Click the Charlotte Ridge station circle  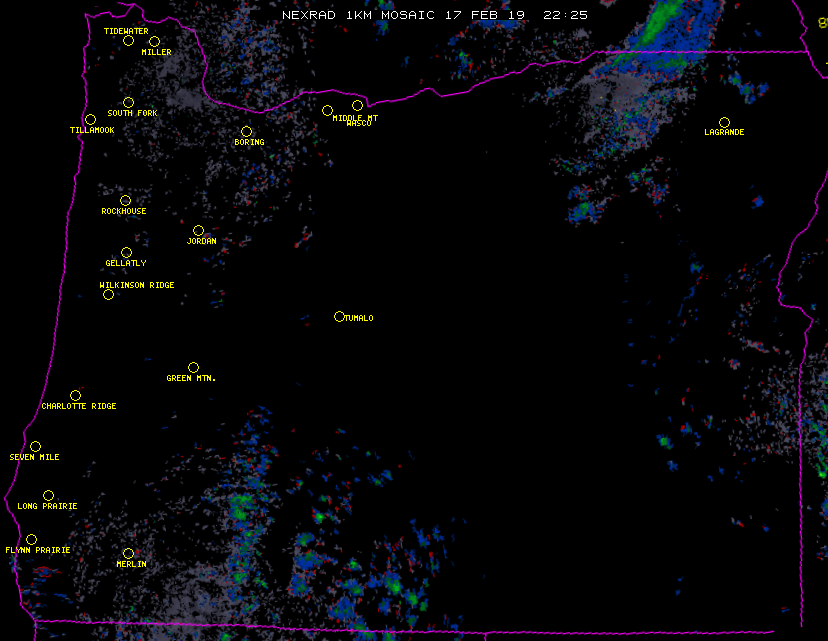(x=75, y=395)
